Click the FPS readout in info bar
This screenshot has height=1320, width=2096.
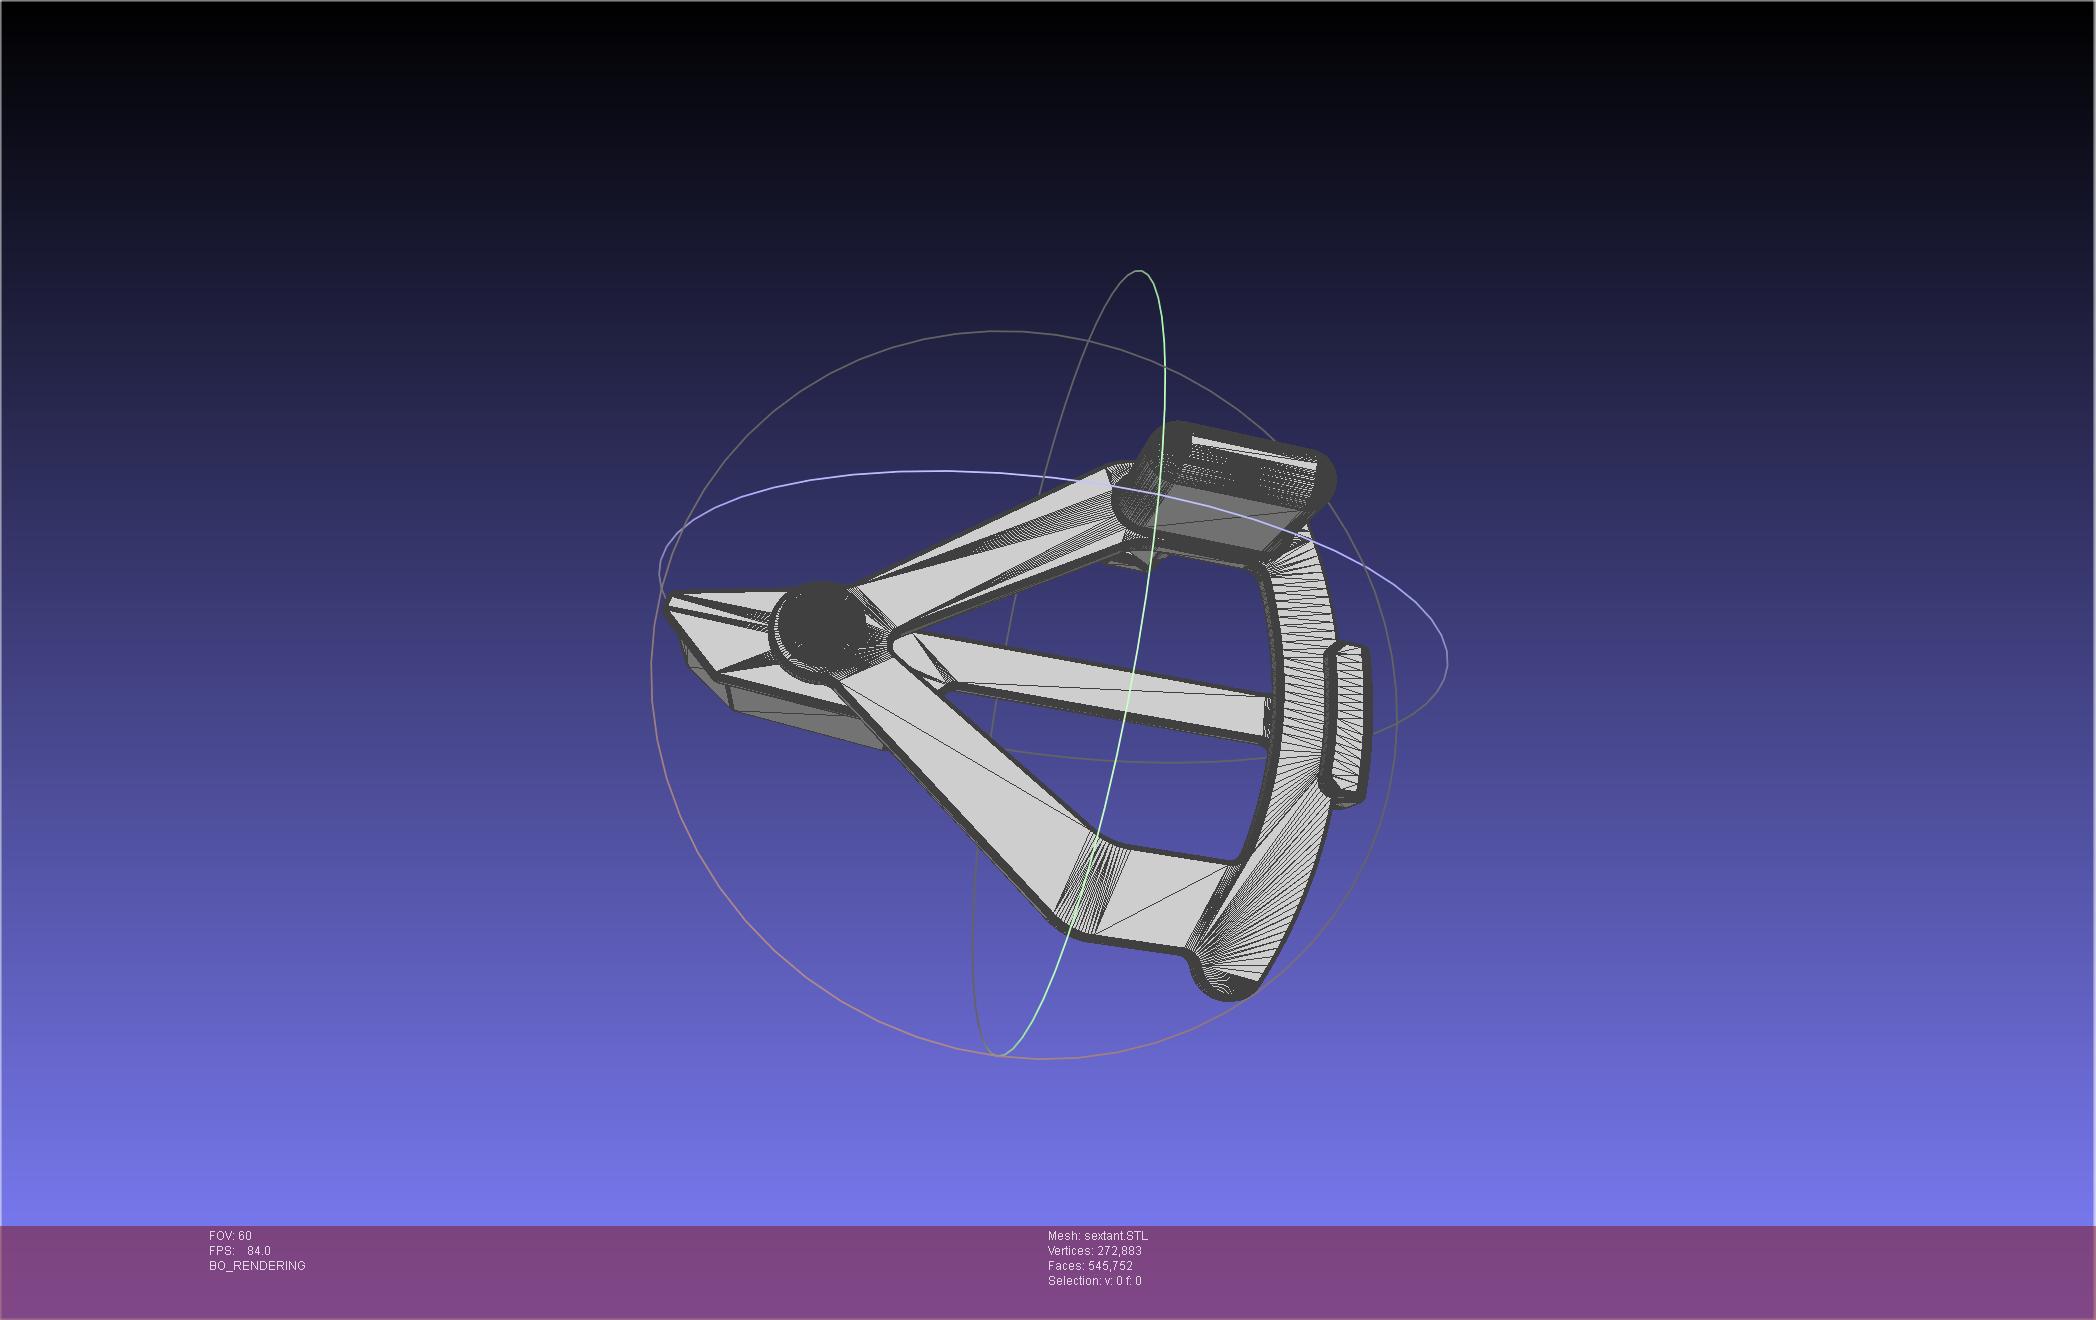[240, 1251]
